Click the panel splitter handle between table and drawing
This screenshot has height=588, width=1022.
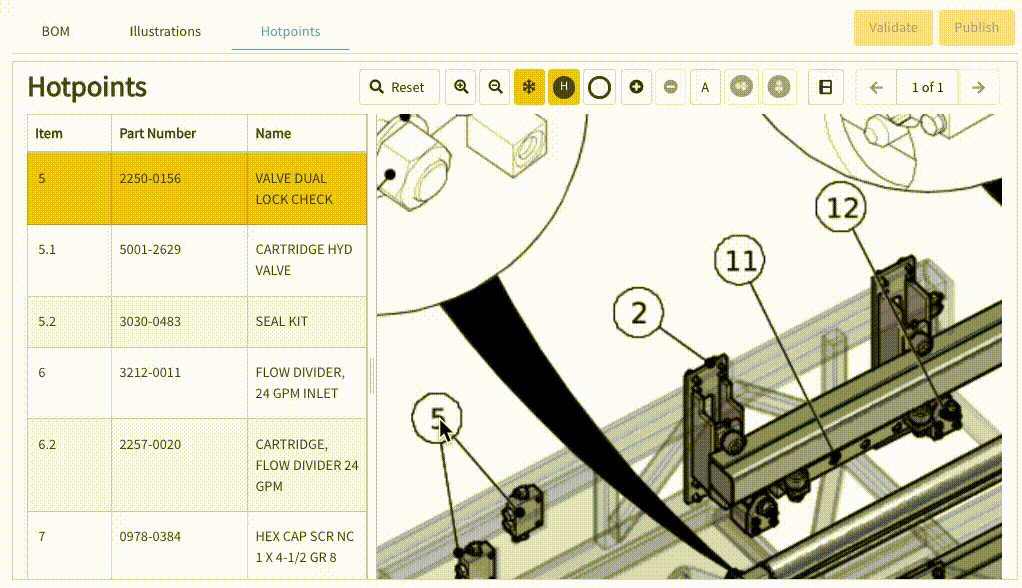pos(372,377)
